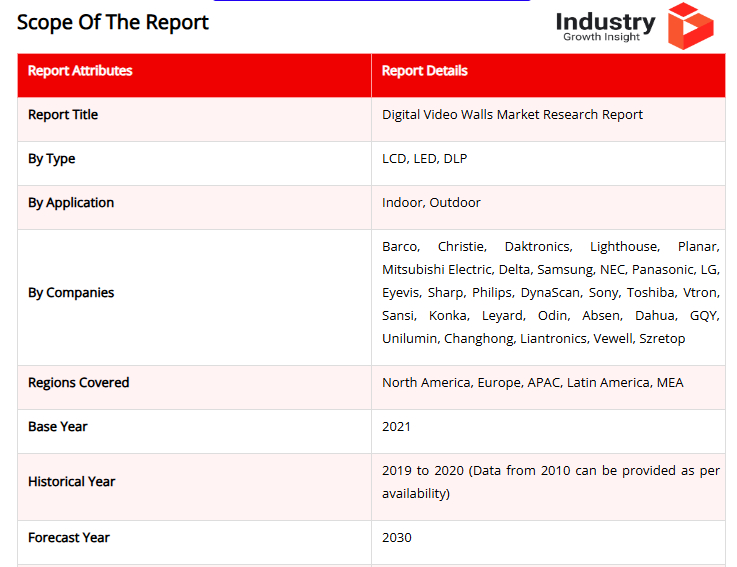Screen dimensions: 737x567
Task: Click Digital Video Walls Market Research Report text
Action: (x=512, y=115)
